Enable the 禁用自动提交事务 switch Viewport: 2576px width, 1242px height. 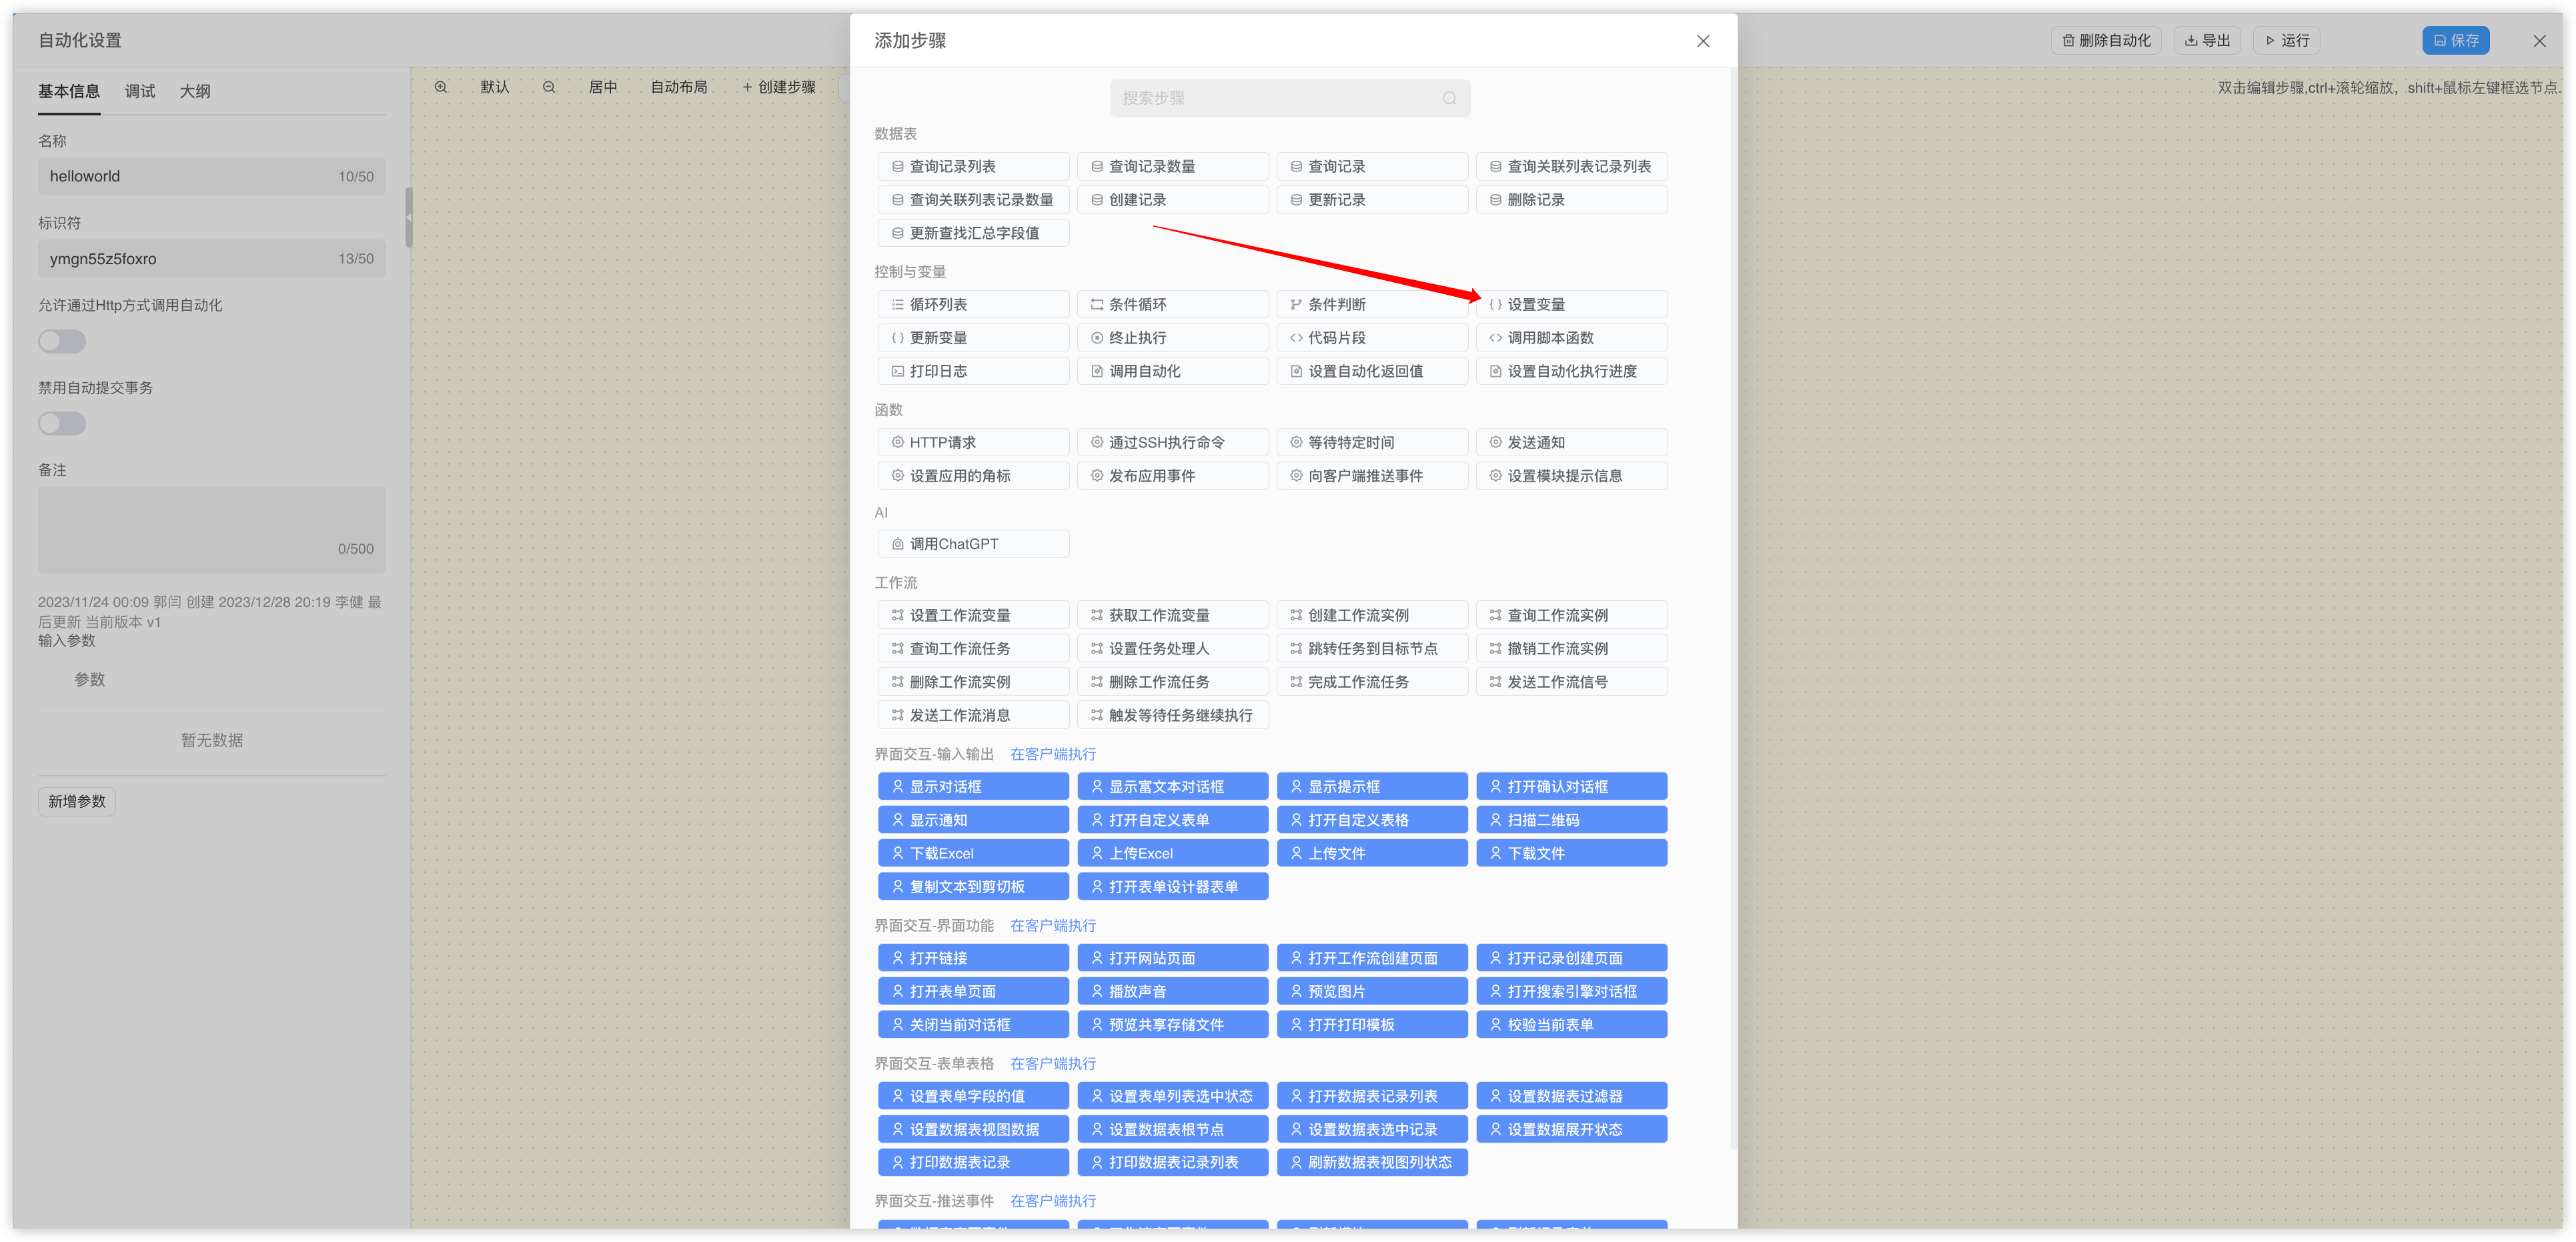pyautogui.click(x=61, y=423)
